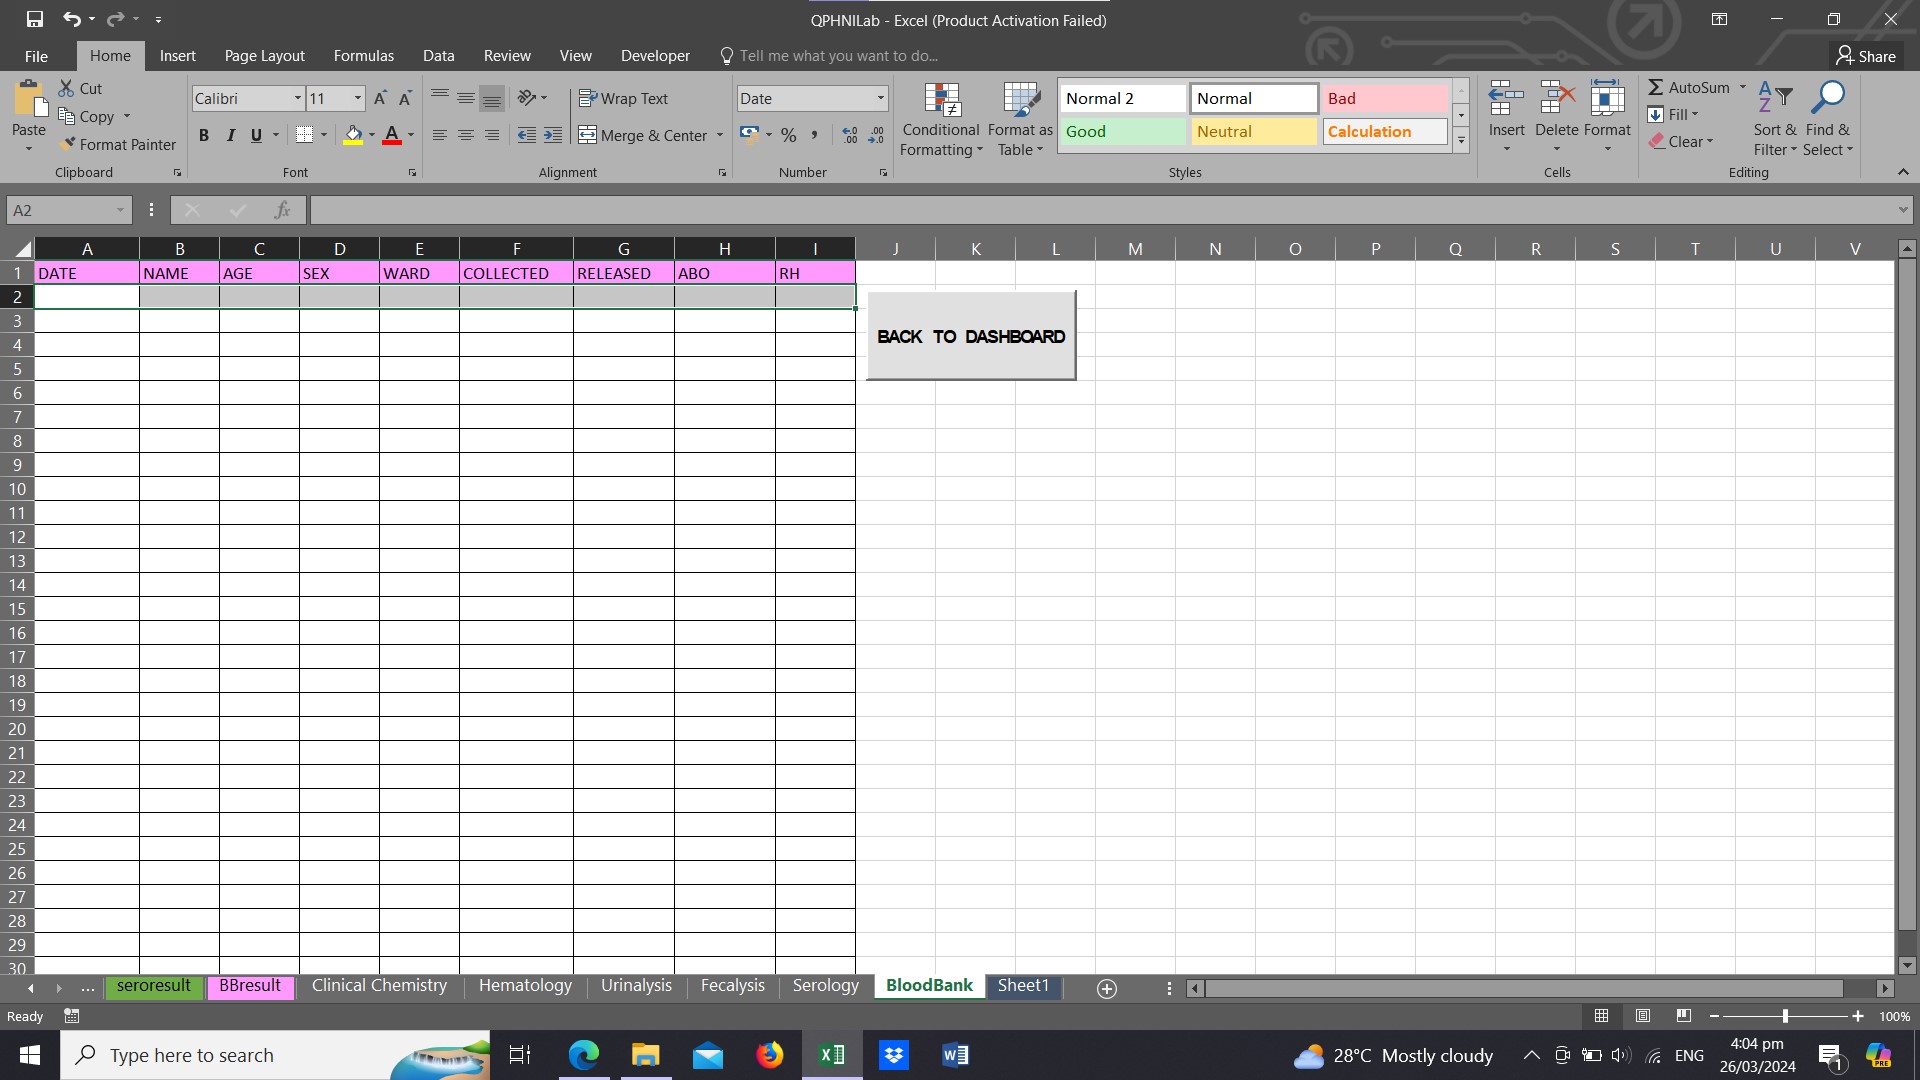
Task: Open the Formulas ribbon tab
Action: click(363, 56)
